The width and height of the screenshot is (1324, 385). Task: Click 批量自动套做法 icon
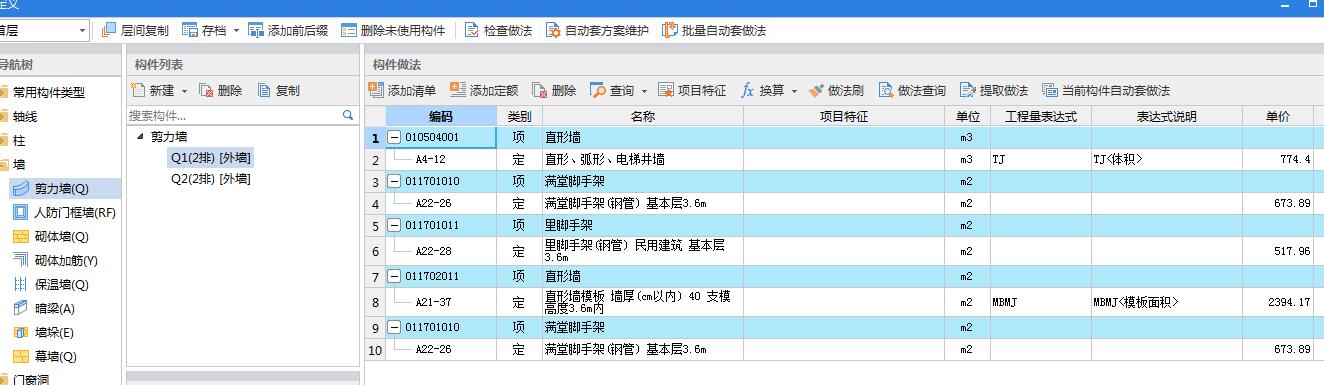670,31
